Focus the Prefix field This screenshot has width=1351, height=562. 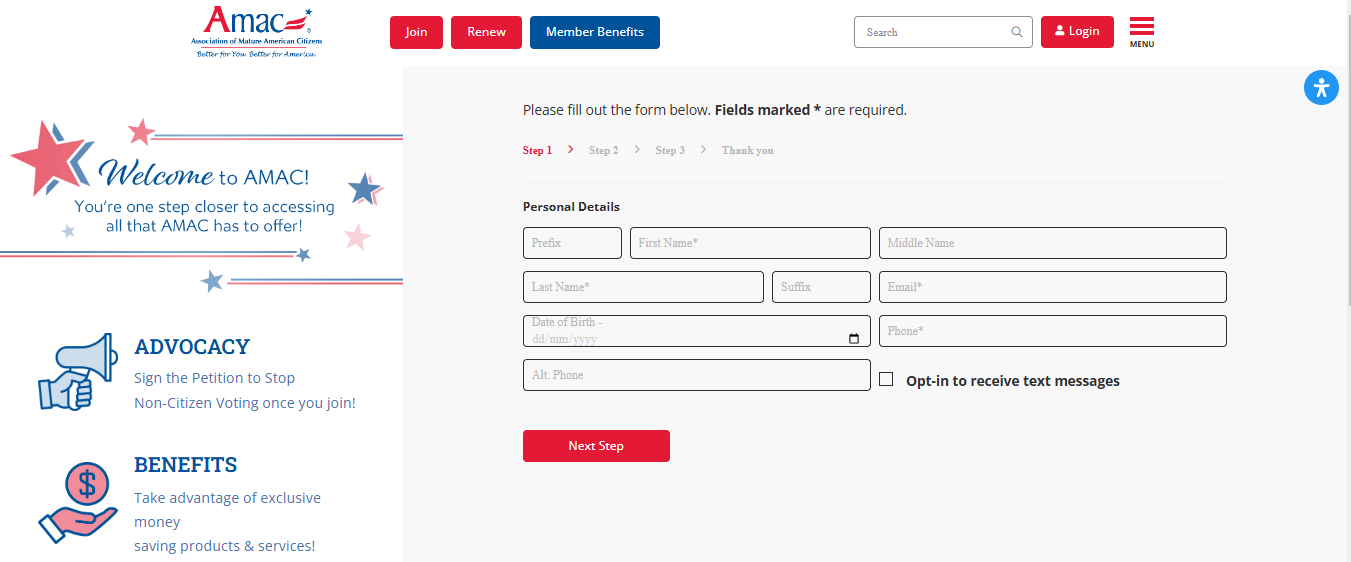(572, 243)
